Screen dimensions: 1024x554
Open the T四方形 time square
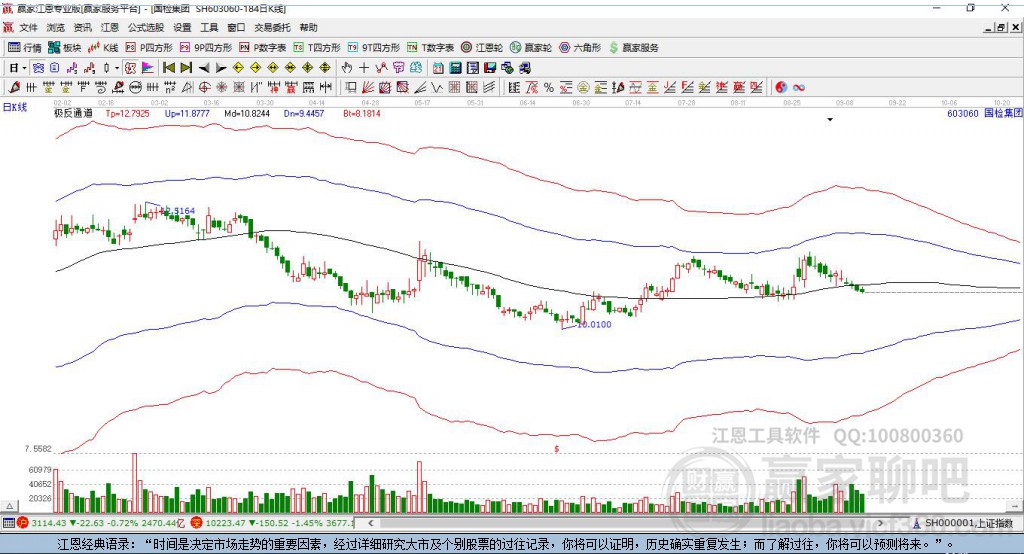(x=317, y=48)
